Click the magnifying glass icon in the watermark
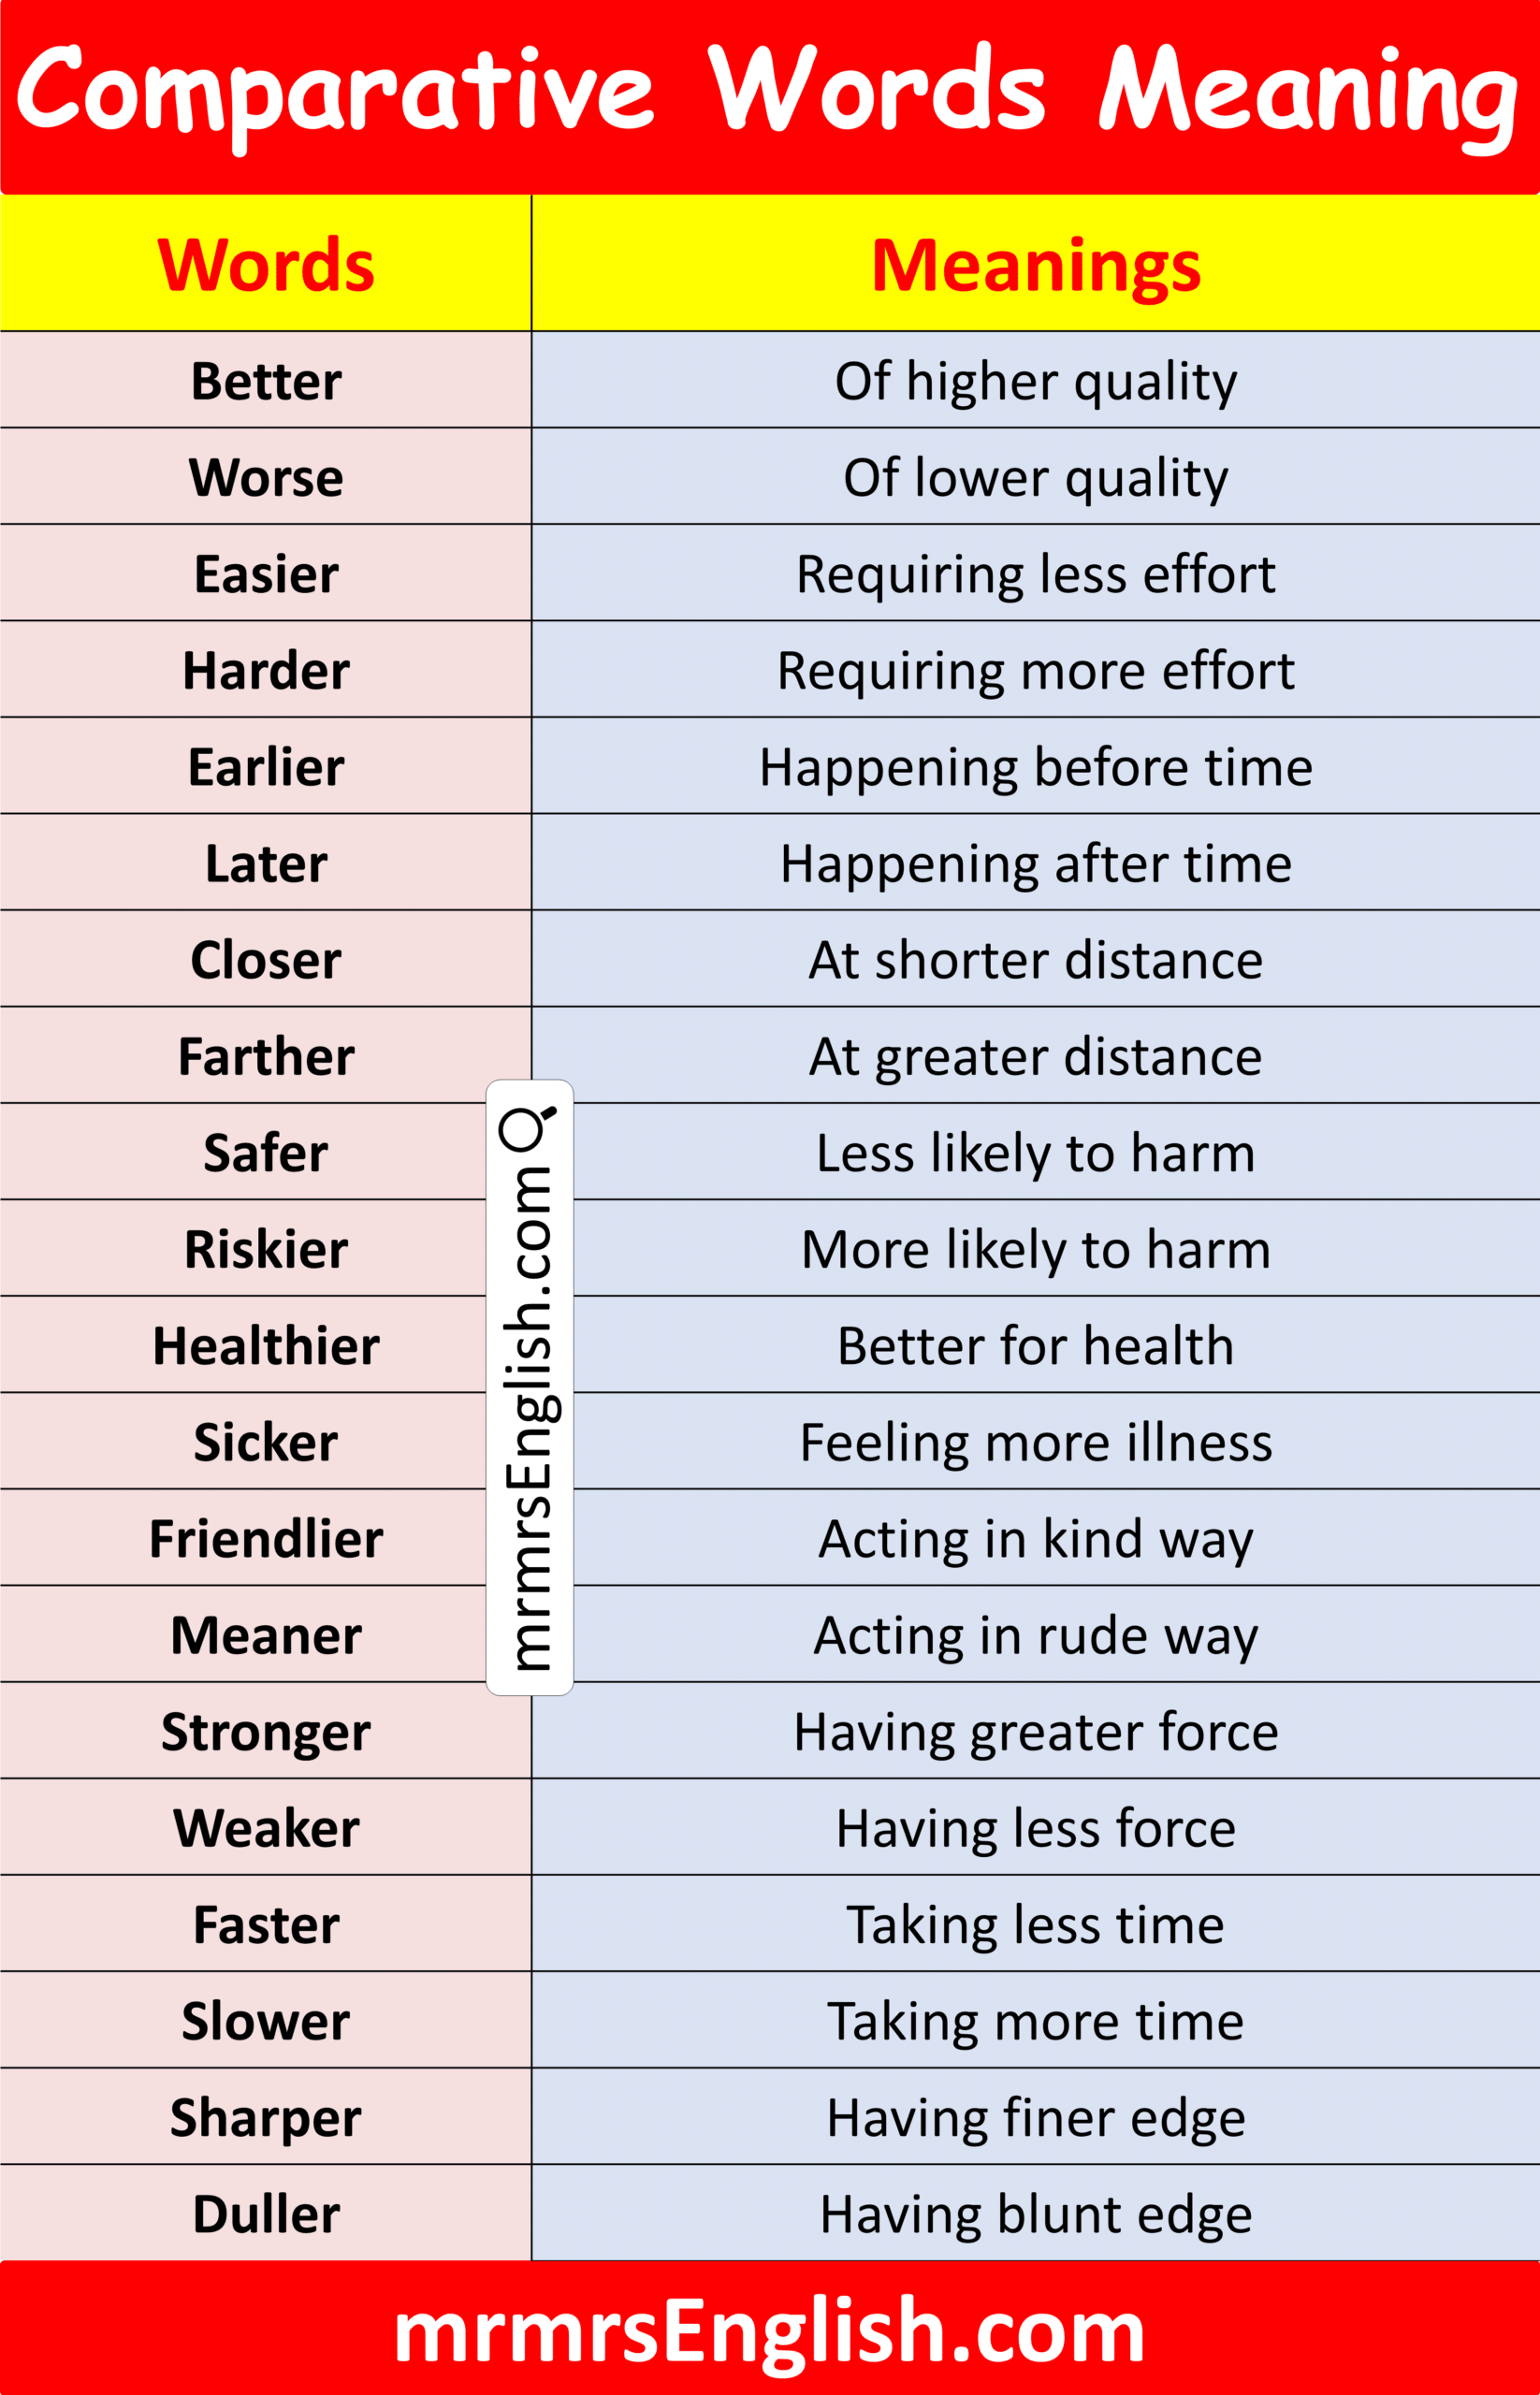Viewport: 1540px width, 2395px height. (526, 1128)
